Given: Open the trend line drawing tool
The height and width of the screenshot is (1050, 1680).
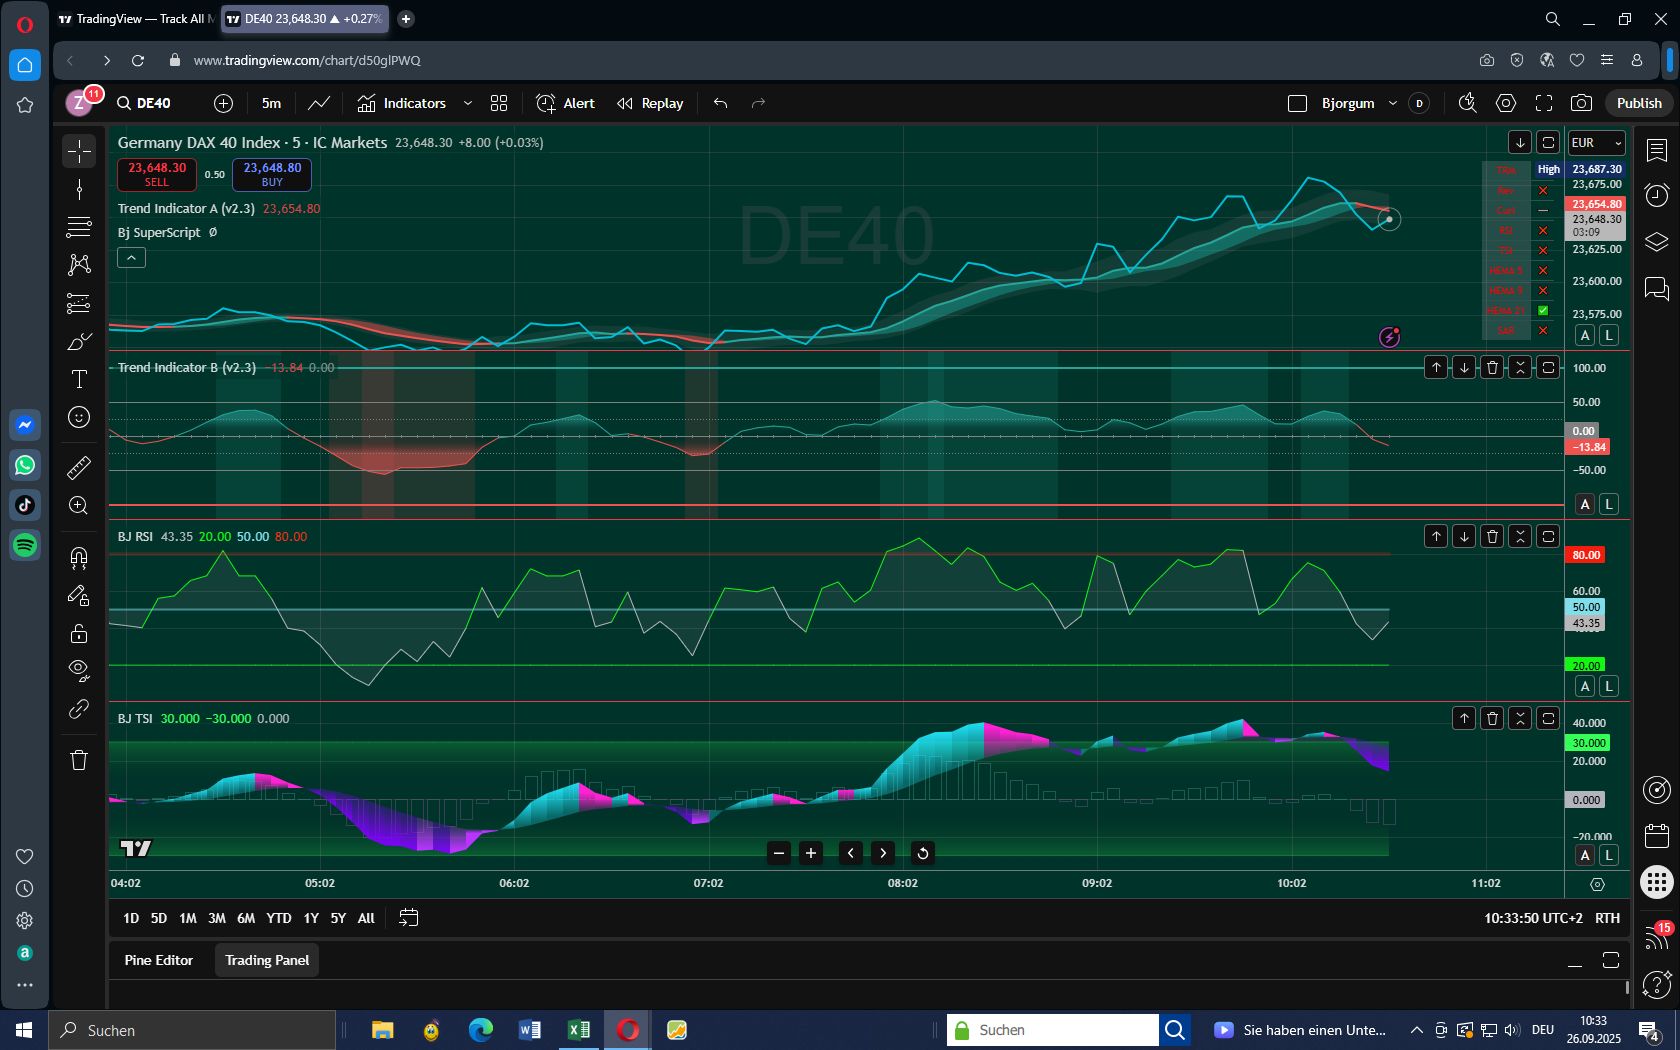Looking at the screenshot, I should 78,189.
